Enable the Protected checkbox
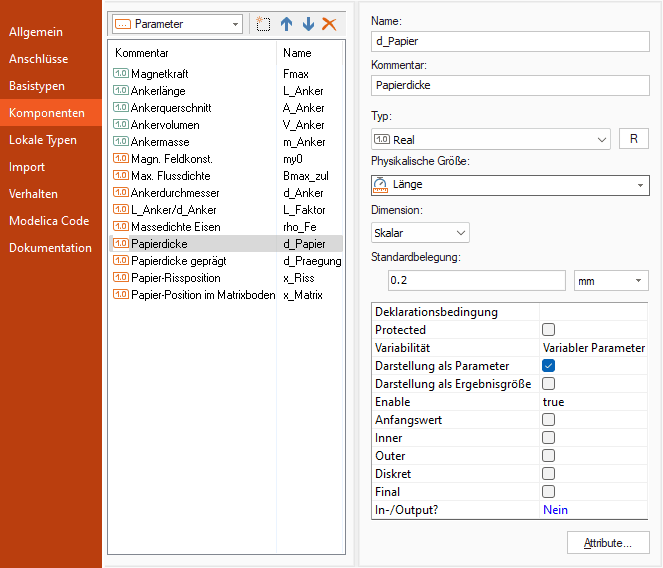Image resolution: width=663 pixels, height=568 pixels. tap(548, 330)
